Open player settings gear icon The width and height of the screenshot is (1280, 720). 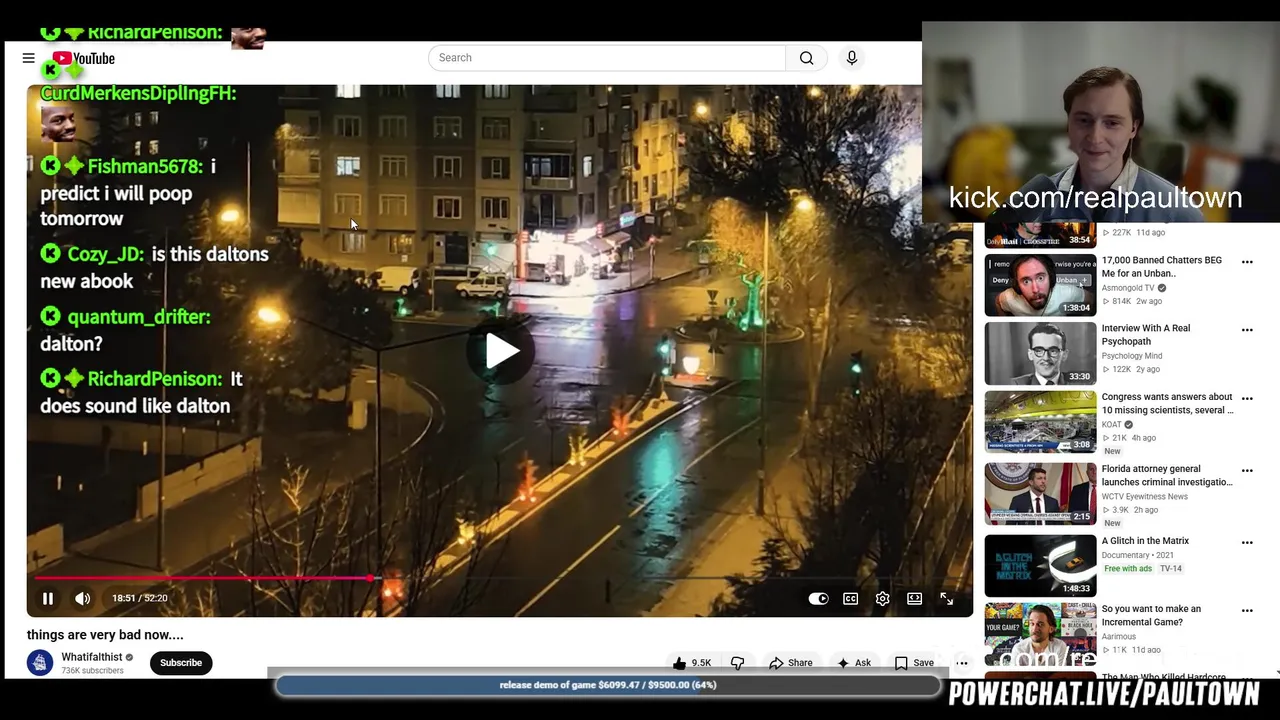[x=882, y=598]
